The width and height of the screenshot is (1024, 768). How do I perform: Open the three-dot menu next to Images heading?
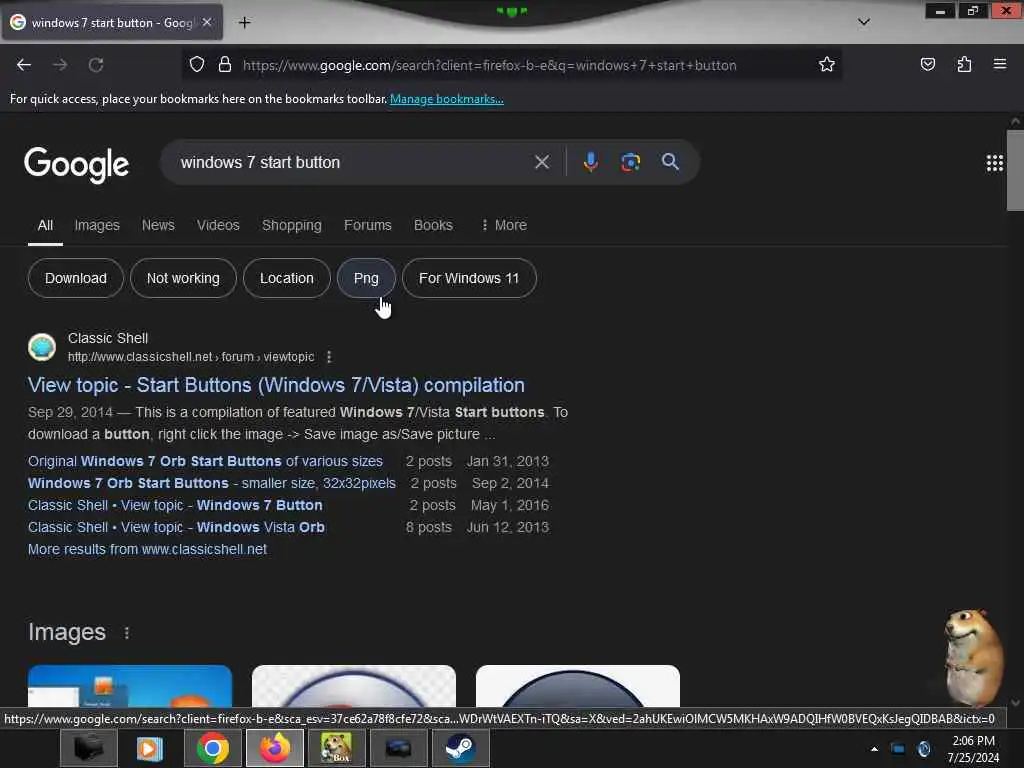[x=127, y=633]
